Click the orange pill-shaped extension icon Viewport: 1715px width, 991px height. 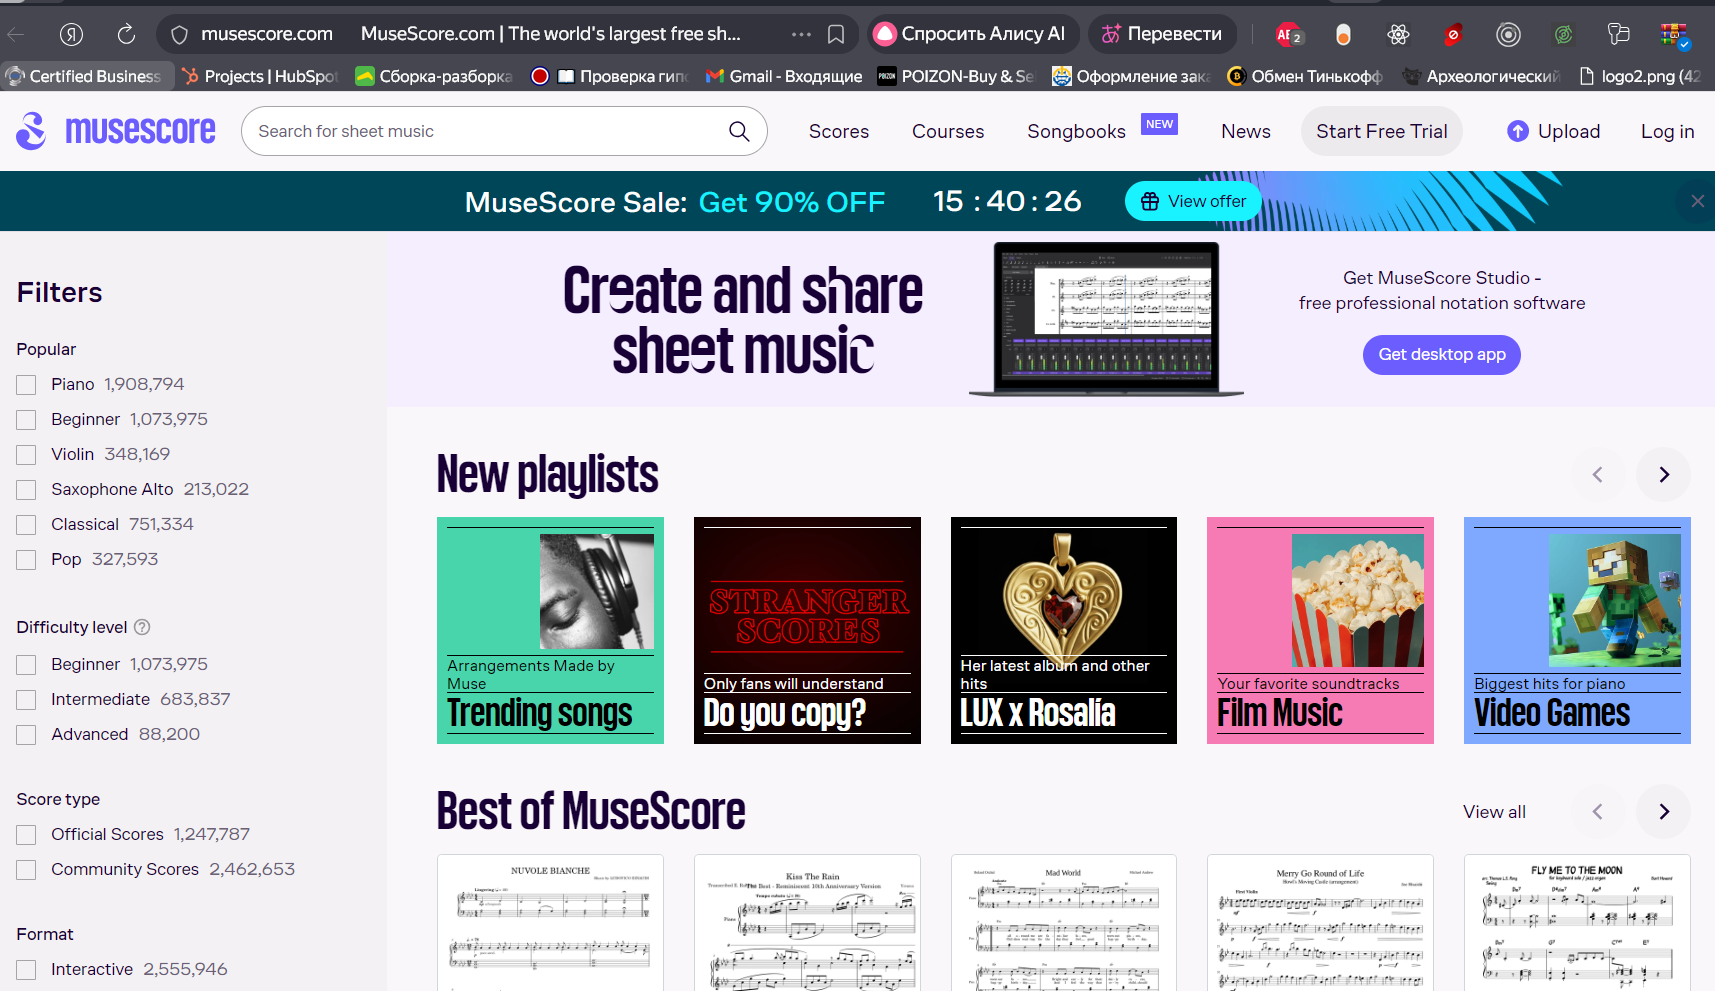[1343, 35]
